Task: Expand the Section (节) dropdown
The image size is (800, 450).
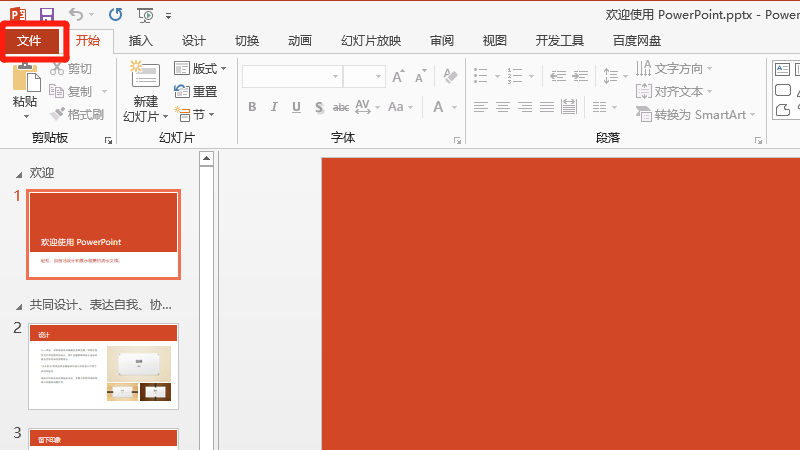Action: 200,115
